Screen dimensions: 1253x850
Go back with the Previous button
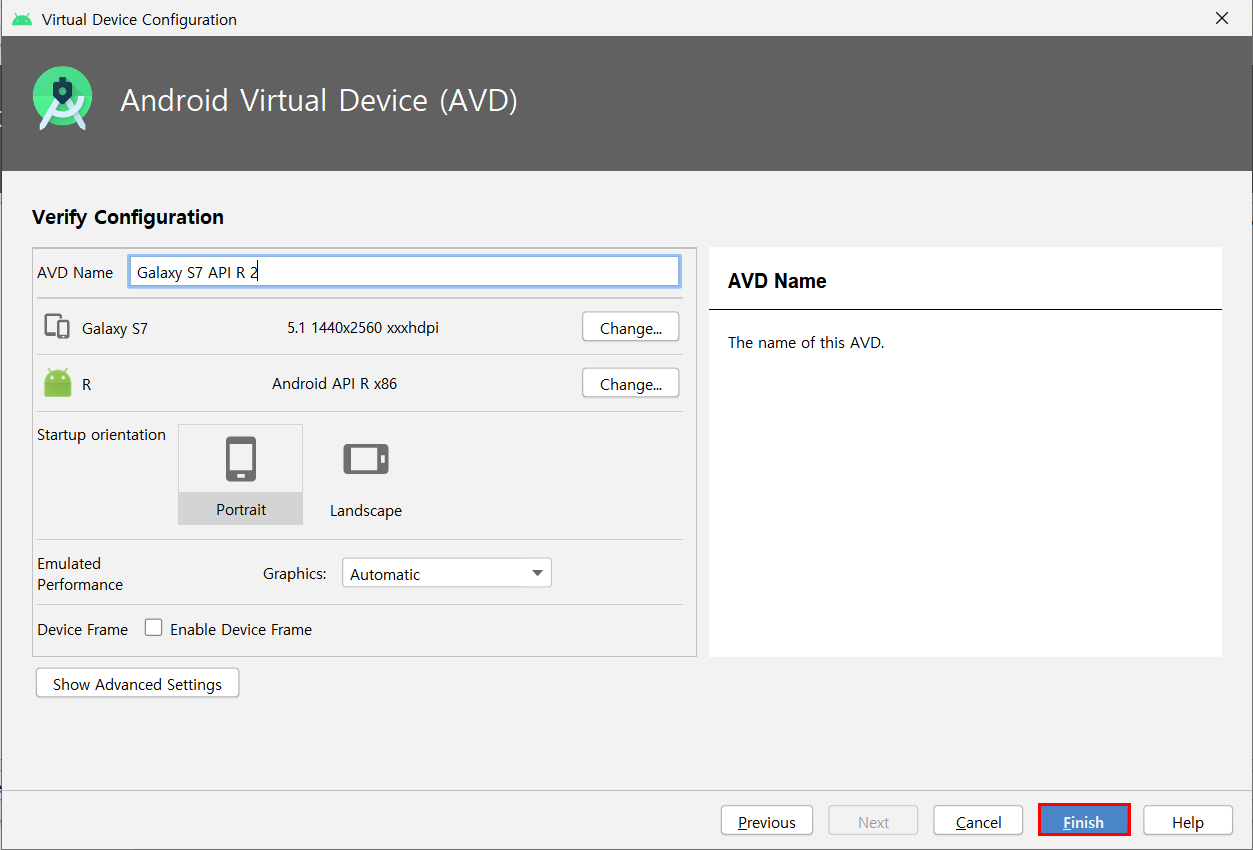767,821
